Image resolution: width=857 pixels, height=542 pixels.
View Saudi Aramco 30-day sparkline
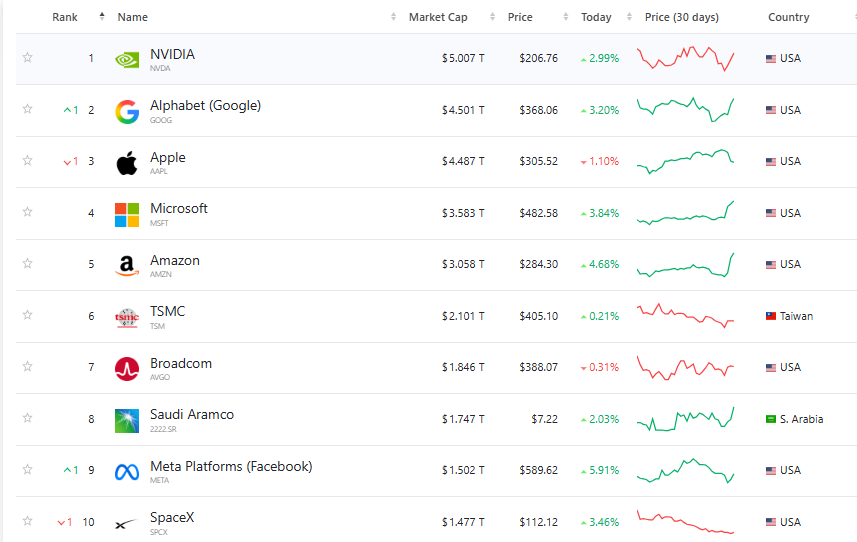(685, 419)
